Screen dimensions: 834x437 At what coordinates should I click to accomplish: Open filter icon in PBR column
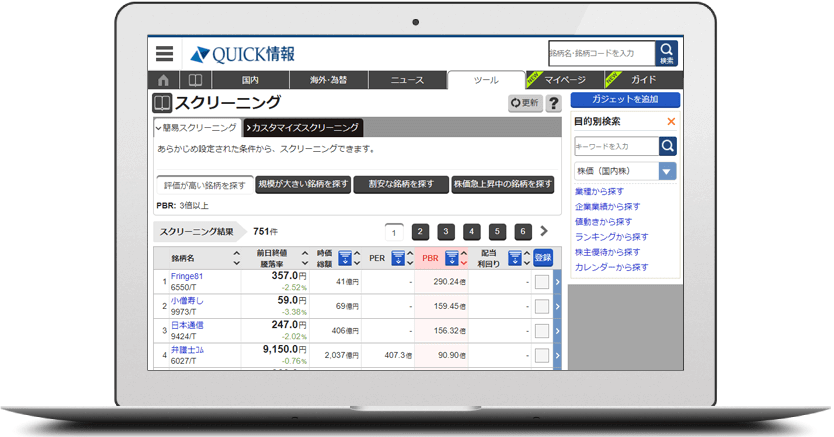pyautogui.click(x=452, y=258)
